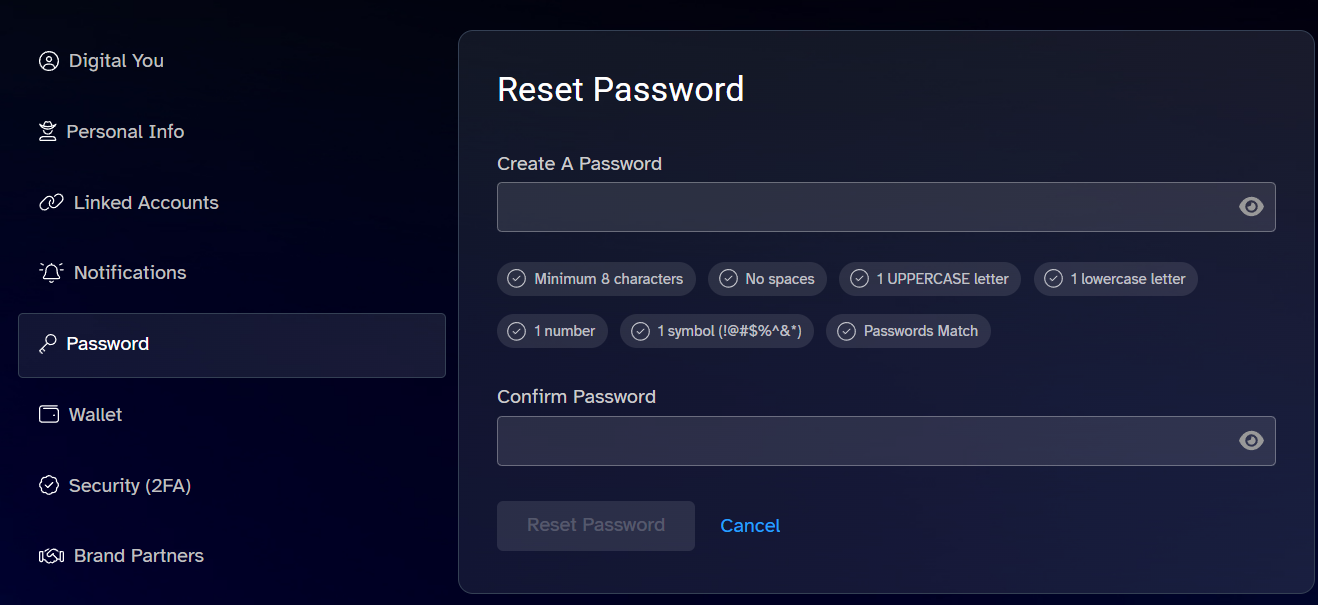Screen dimensions: 1318x605
Task: Click the Passwords Match requirement chip
Action: (908, 331)
